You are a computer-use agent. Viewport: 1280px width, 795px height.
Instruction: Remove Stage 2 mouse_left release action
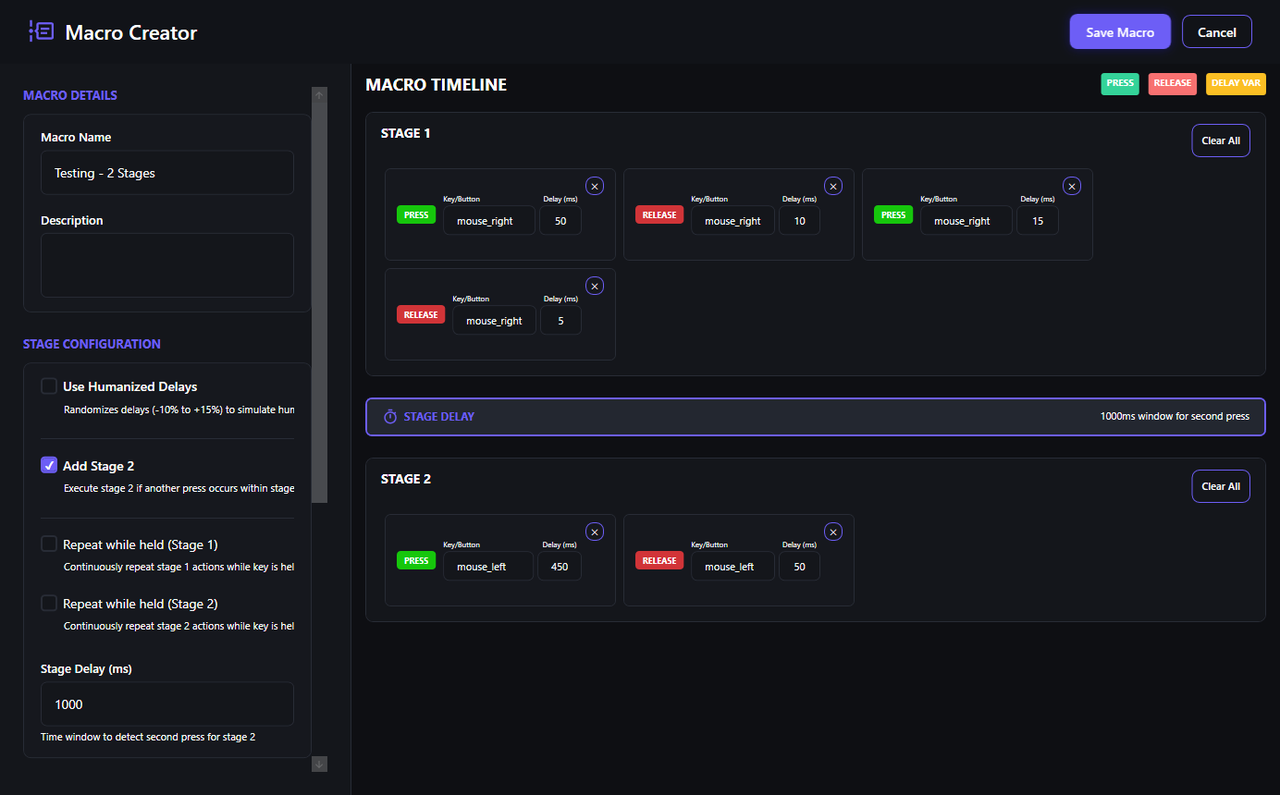(833, 532)
